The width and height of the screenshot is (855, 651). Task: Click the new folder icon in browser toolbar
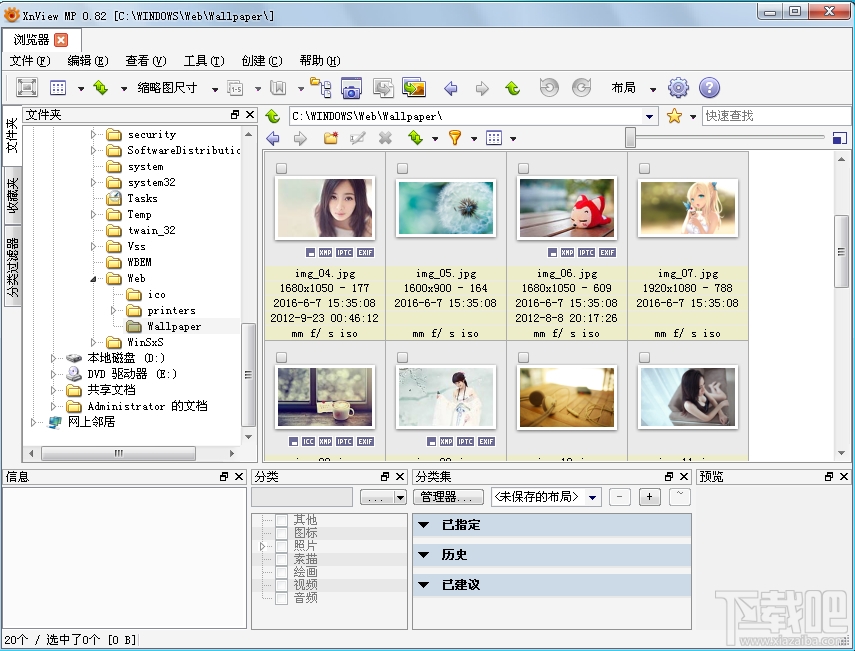click(x=332, y=138)
